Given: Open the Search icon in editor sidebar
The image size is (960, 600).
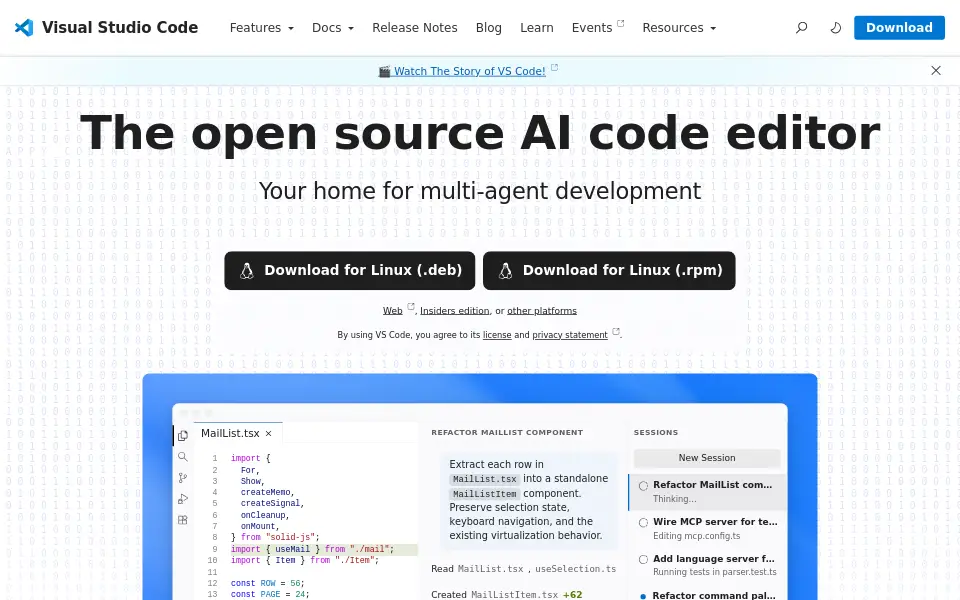Looking at the screenshot, I should pyautogui.click(x=182, y=457).
